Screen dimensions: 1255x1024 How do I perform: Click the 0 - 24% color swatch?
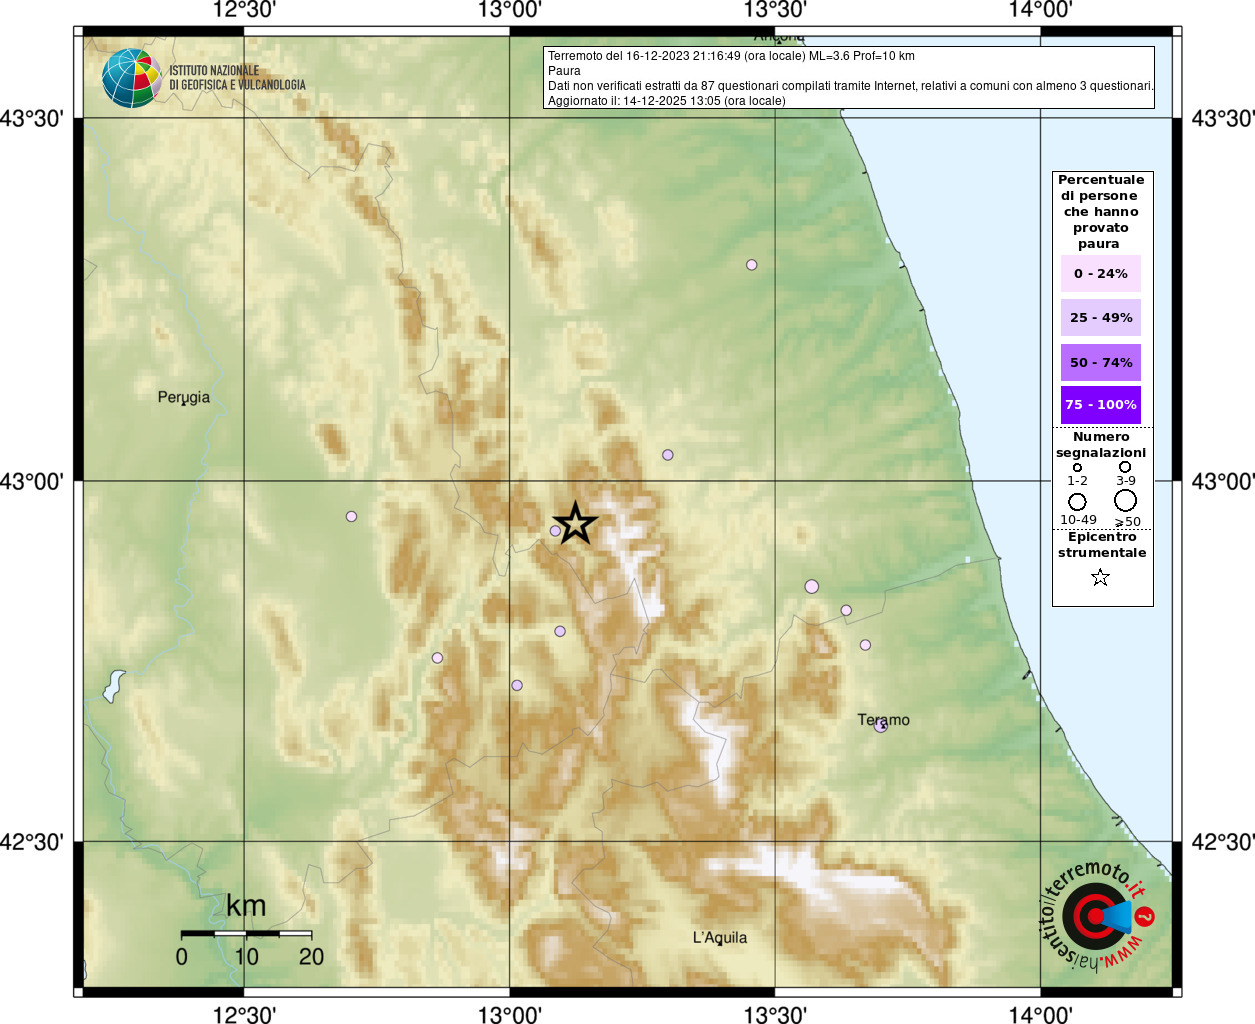coord(1101,273)
